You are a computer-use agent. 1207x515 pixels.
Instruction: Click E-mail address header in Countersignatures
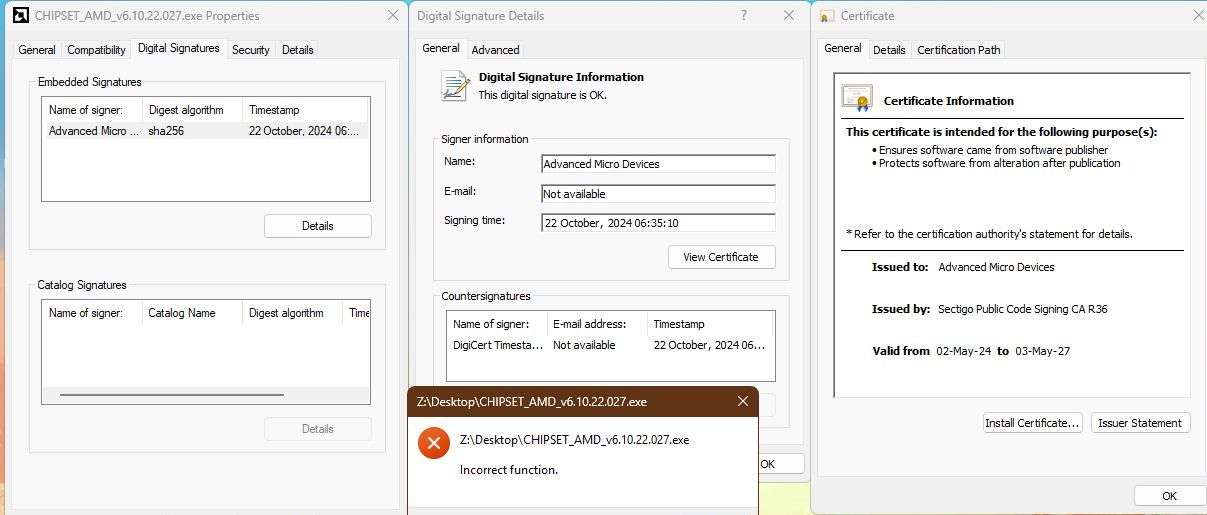(x=597, y=324)
